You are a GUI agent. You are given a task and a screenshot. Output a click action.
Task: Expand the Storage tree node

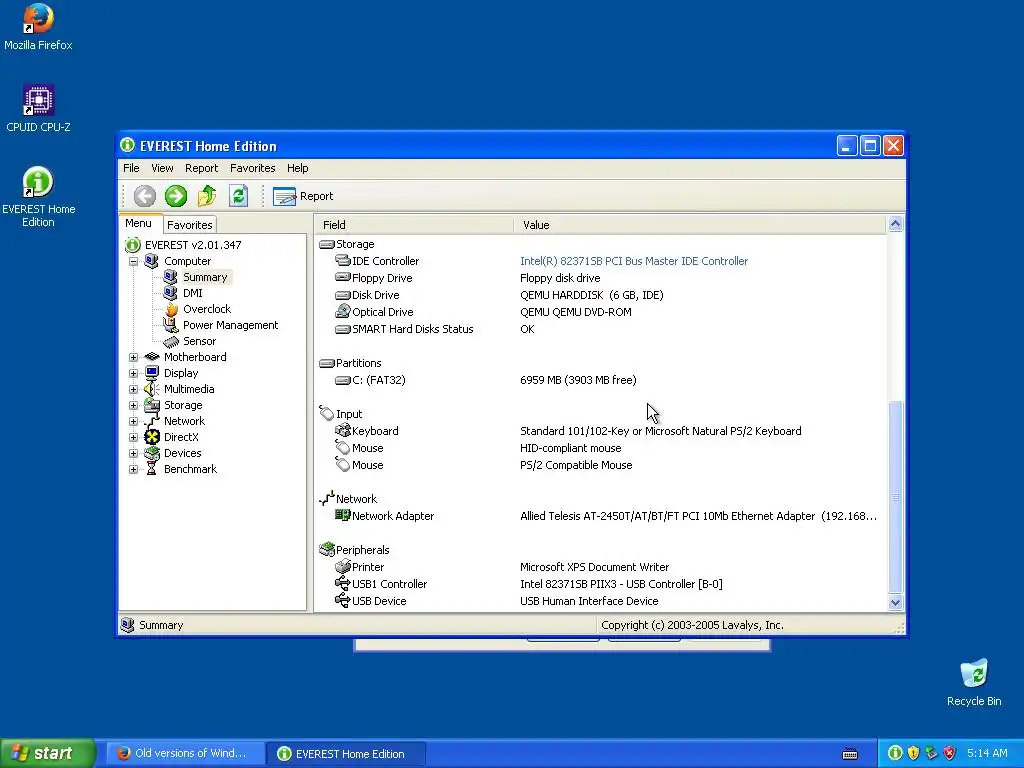[133, 406]
